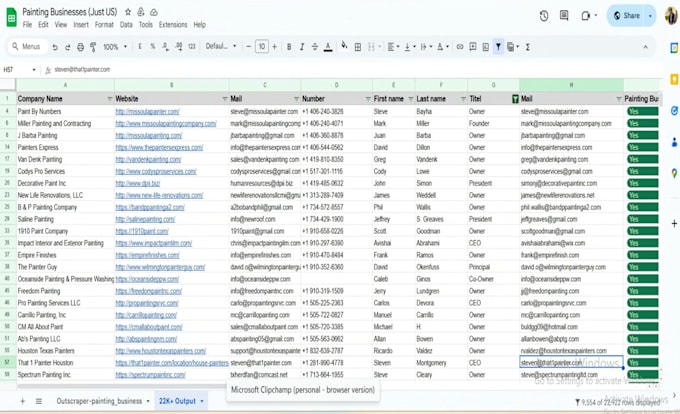Open the carrillopainting.com website link
680x414 pixels.
[146, 315]
